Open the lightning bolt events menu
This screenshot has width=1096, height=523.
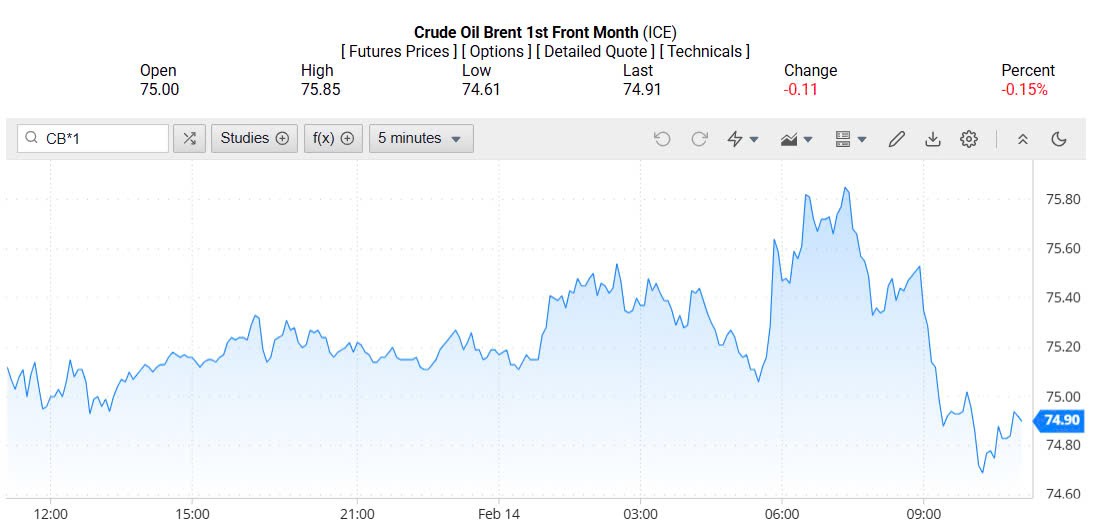point(742,139)
